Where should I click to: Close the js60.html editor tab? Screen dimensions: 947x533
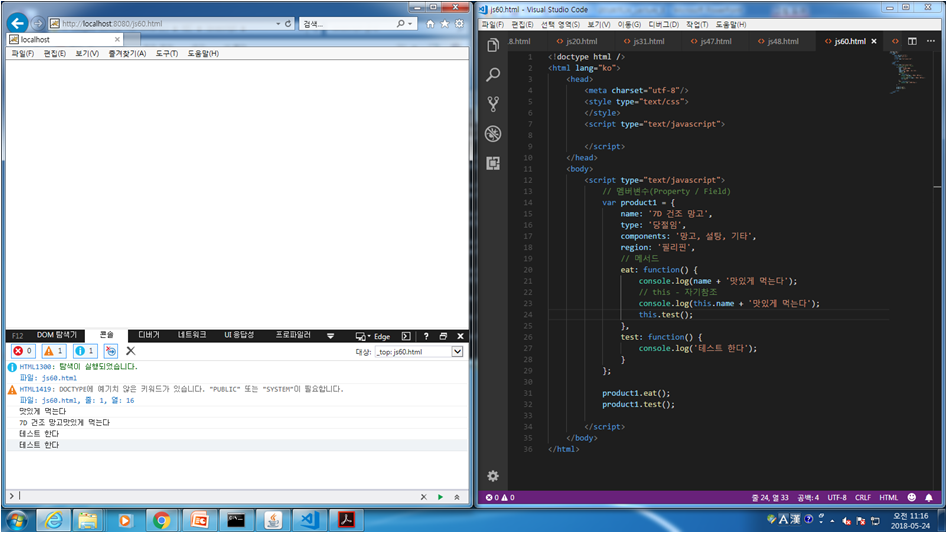(874, 41)
